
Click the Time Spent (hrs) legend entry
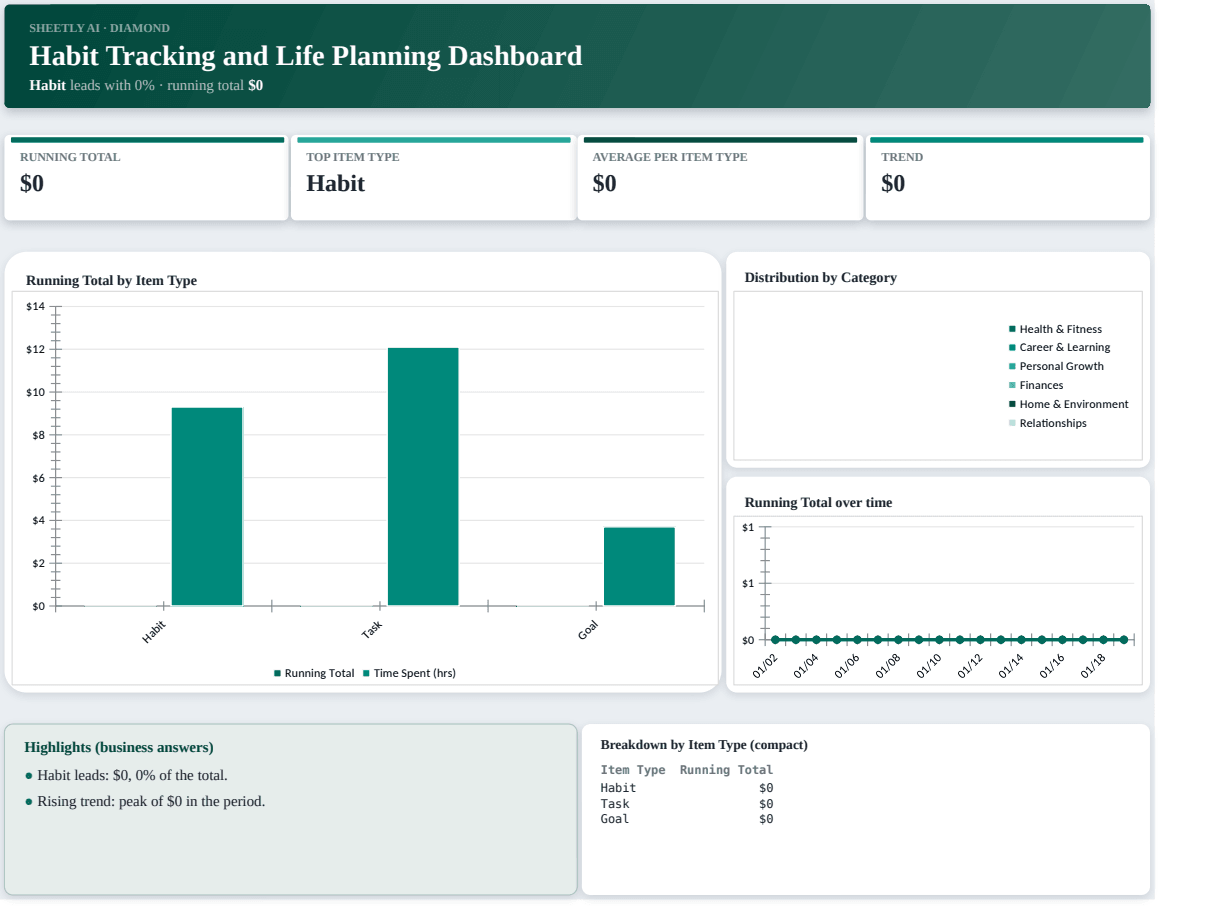pyautogui.click(x=409, y=674)
